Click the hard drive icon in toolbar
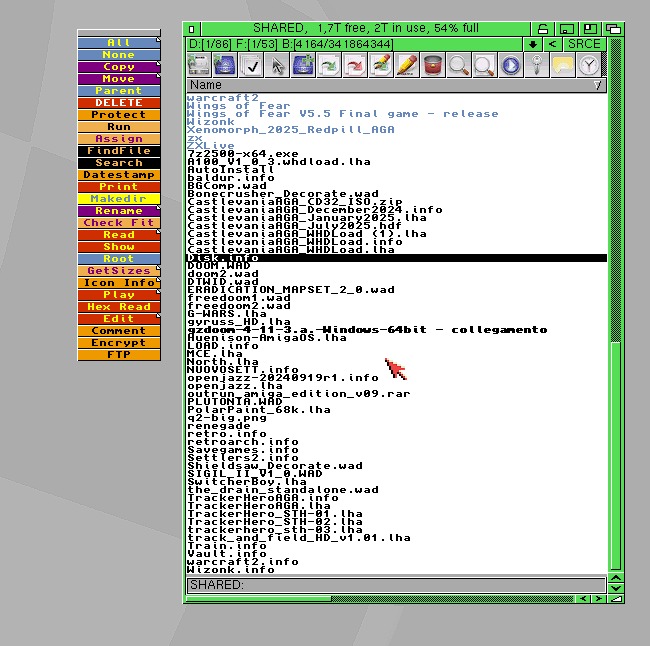The width and height of the screenshot is (650, 646). [x=199, y=66]
